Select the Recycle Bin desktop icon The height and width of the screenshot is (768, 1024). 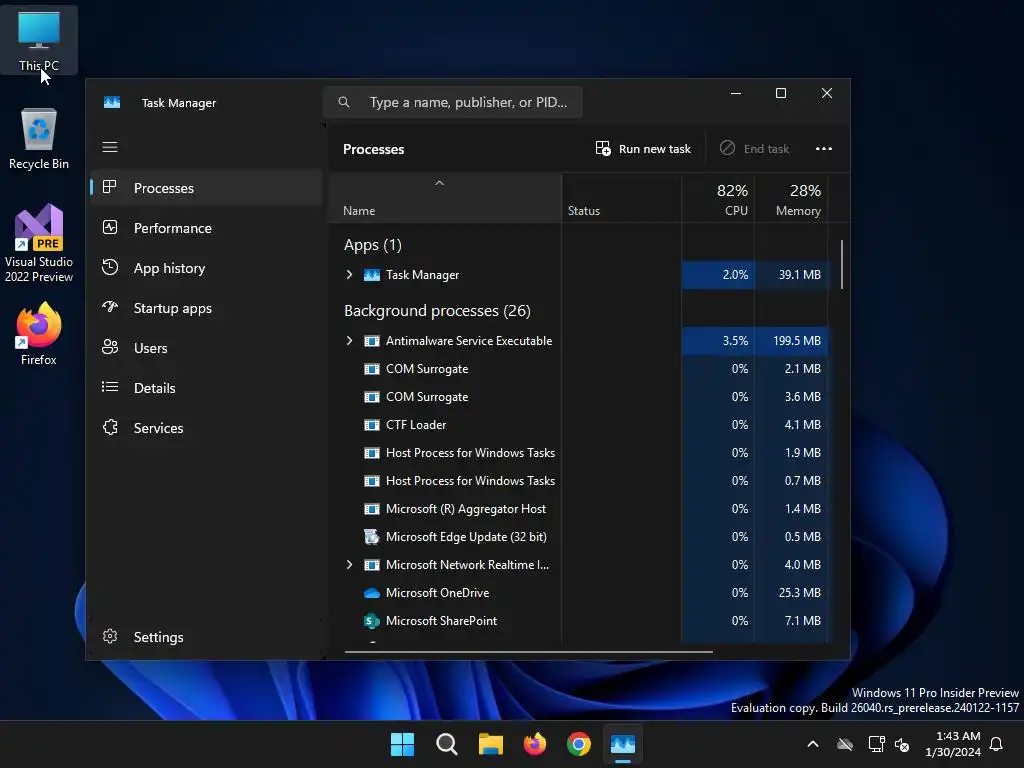tap(39, 138)
